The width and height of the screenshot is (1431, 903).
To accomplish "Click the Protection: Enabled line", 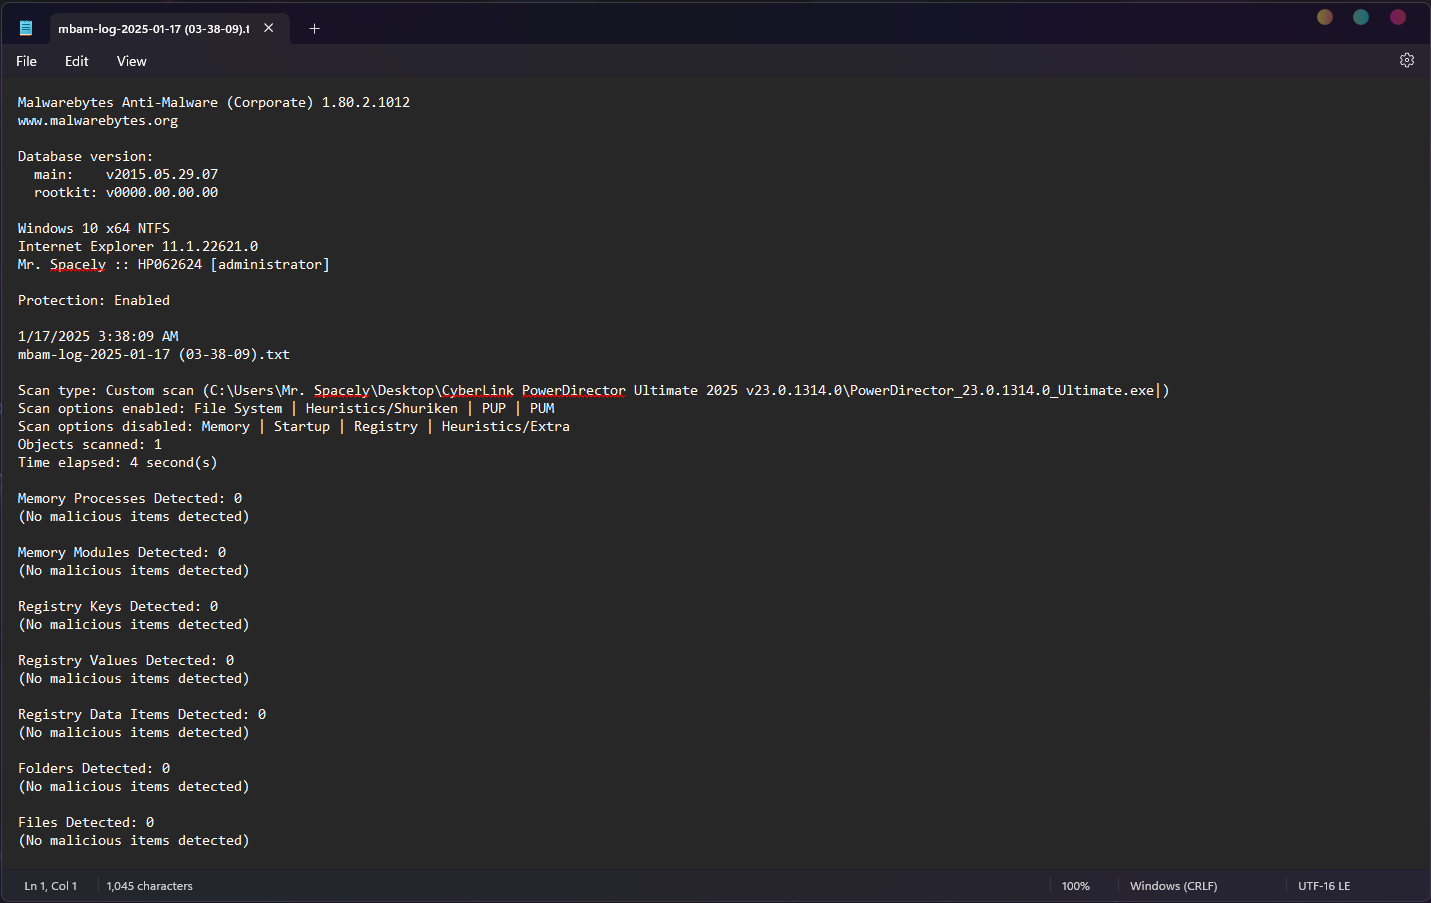I will (x=94, y=301).
